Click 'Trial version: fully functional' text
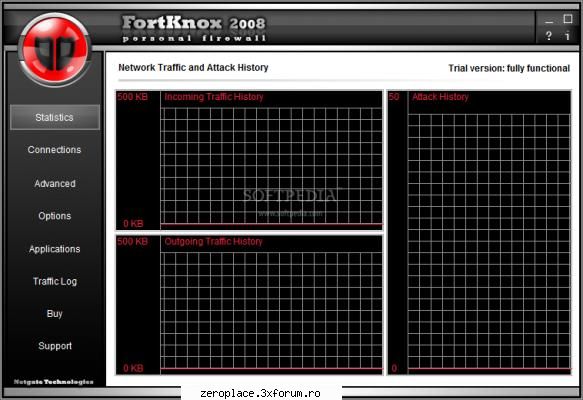Viewport: 583px width, 400px height. tap(509, 68)
